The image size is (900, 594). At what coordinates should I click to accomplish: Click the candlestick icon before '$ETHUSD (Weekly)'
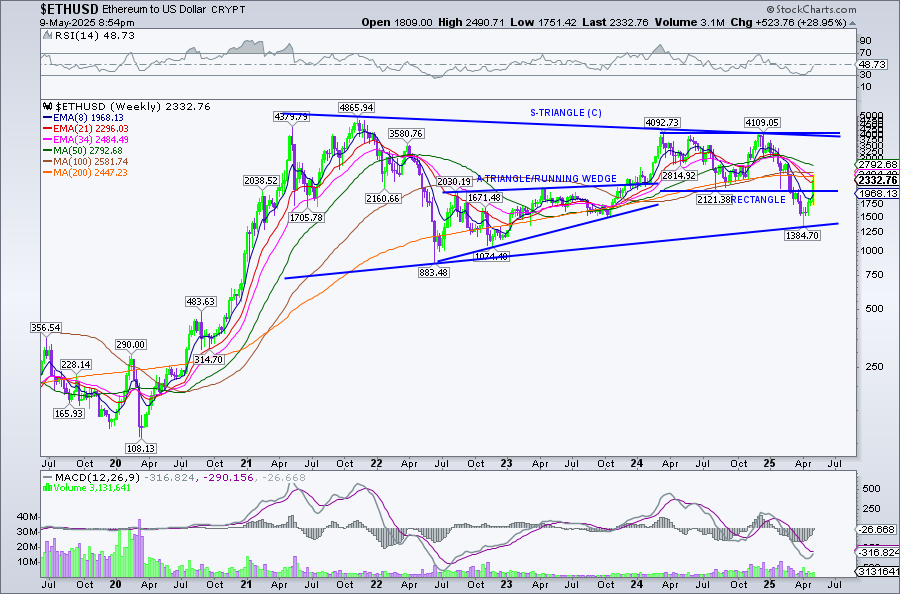point(48,107)
